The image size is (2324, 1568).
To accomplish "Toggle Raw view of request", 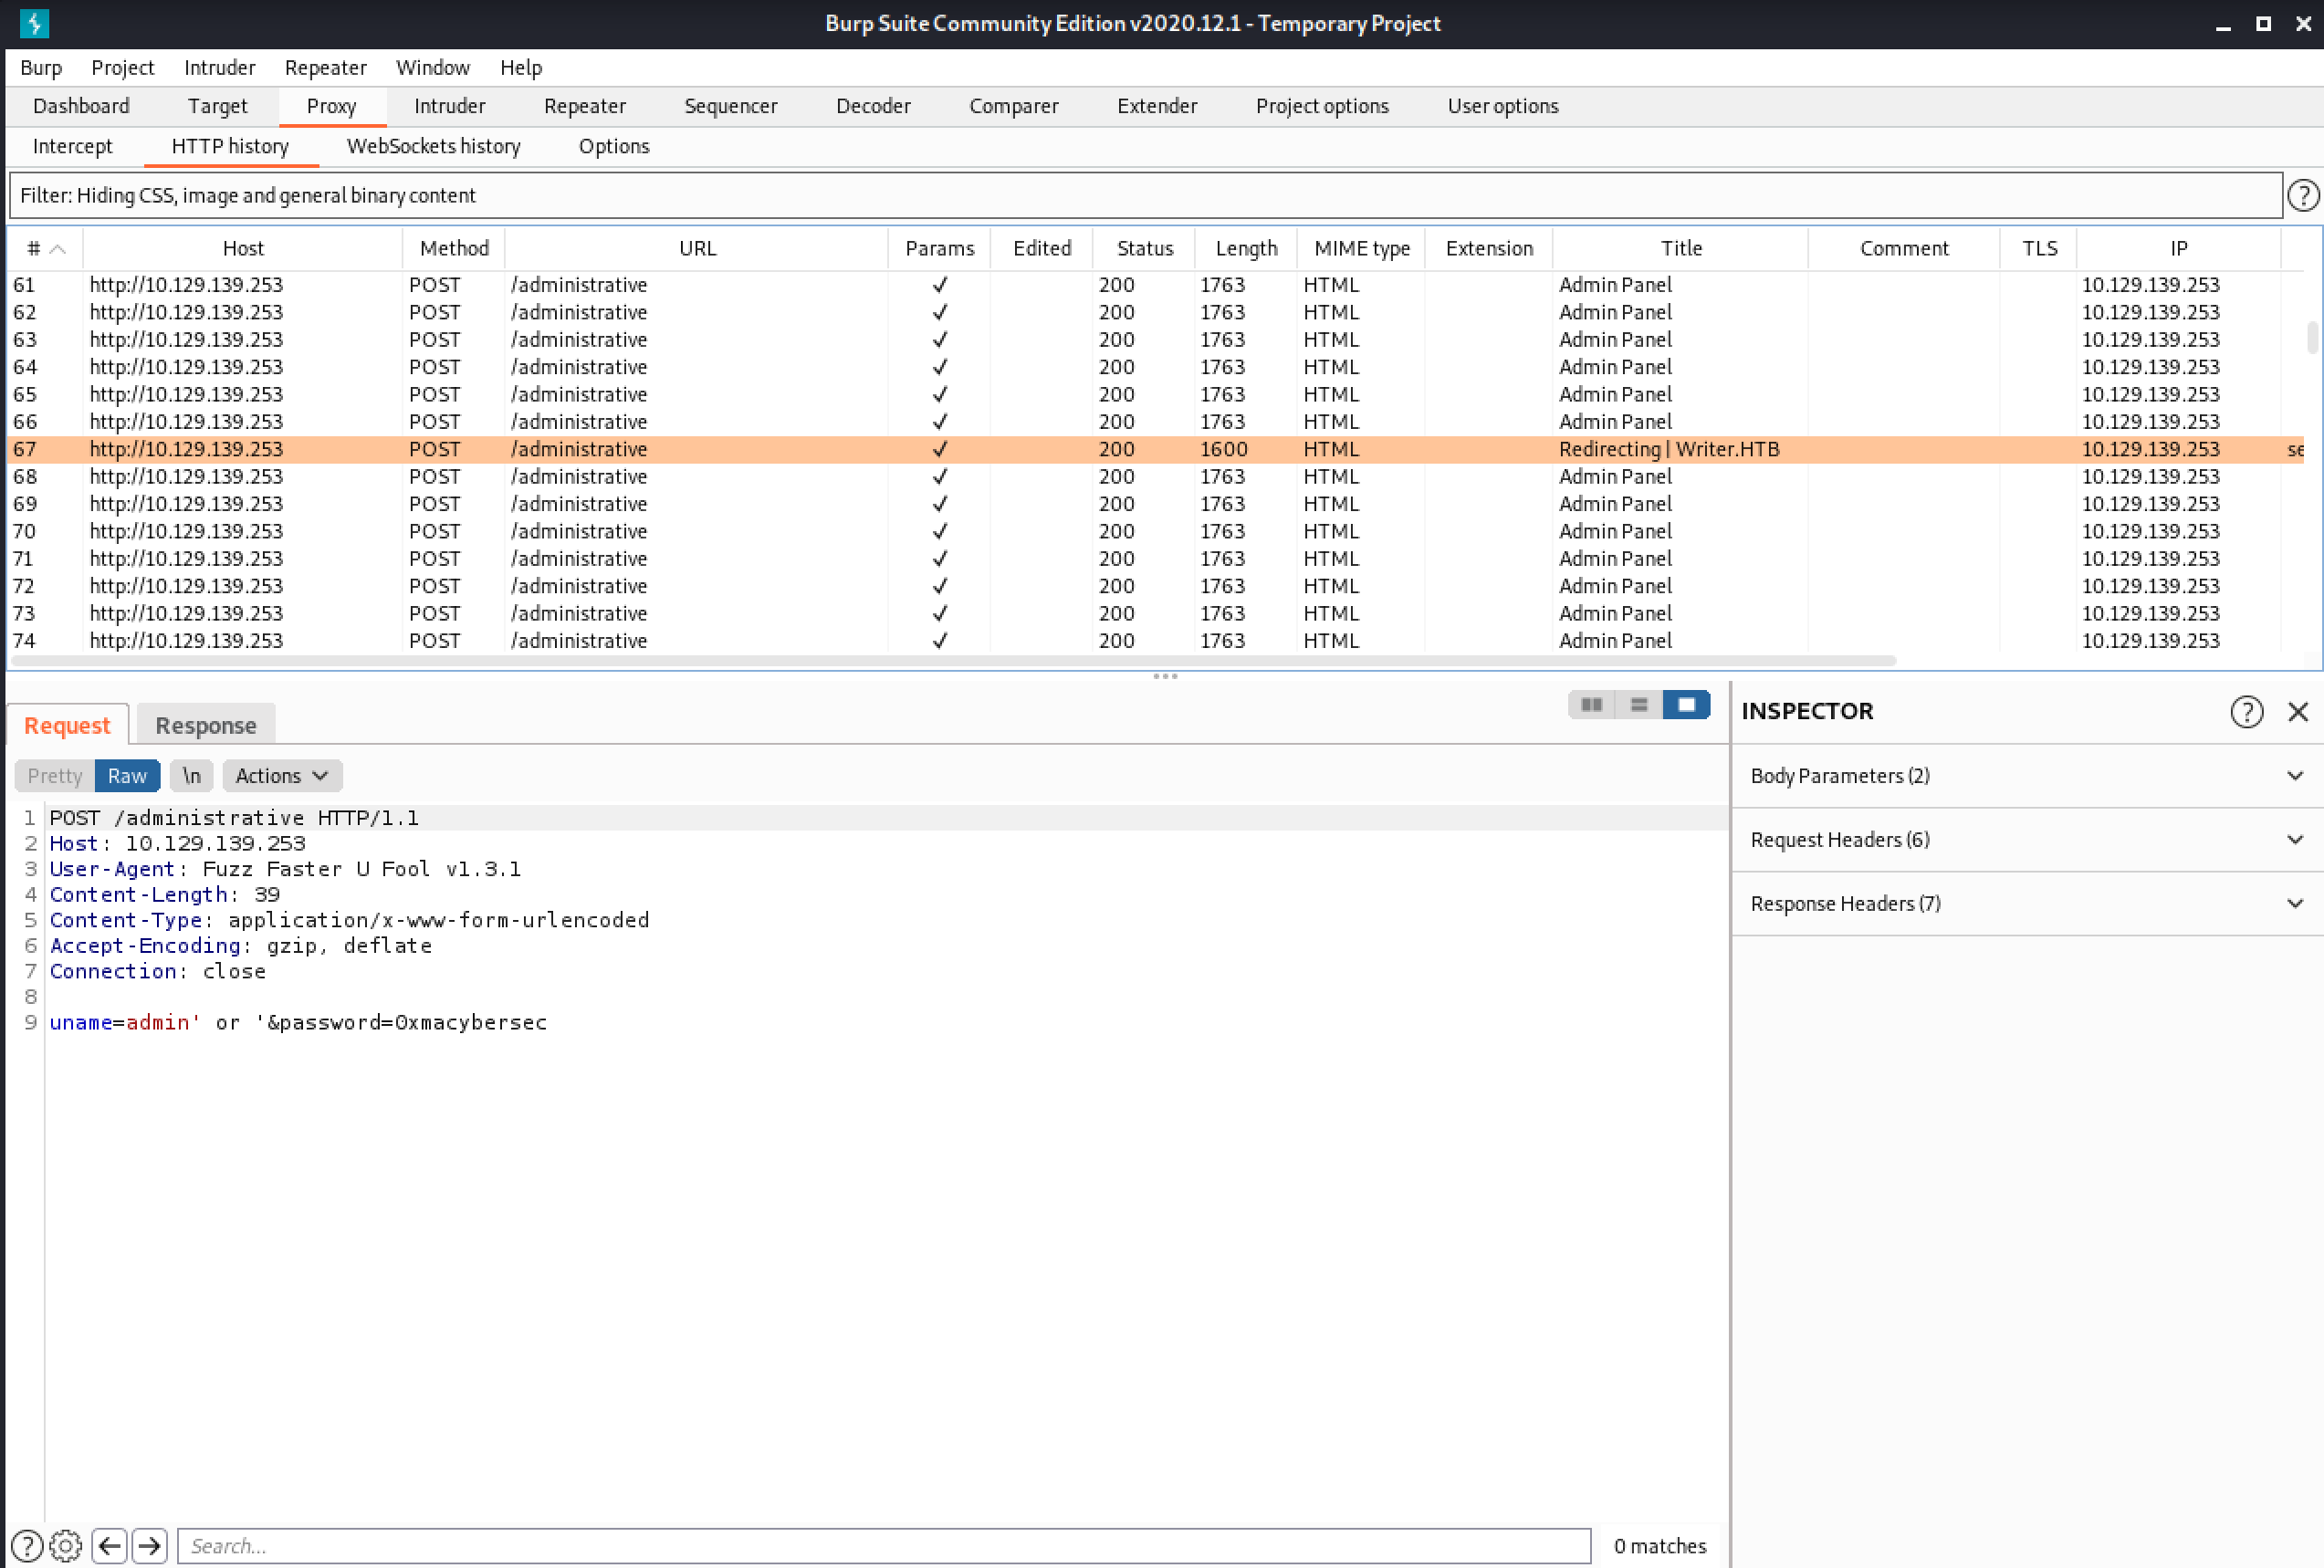I will [x=127, y=776].
